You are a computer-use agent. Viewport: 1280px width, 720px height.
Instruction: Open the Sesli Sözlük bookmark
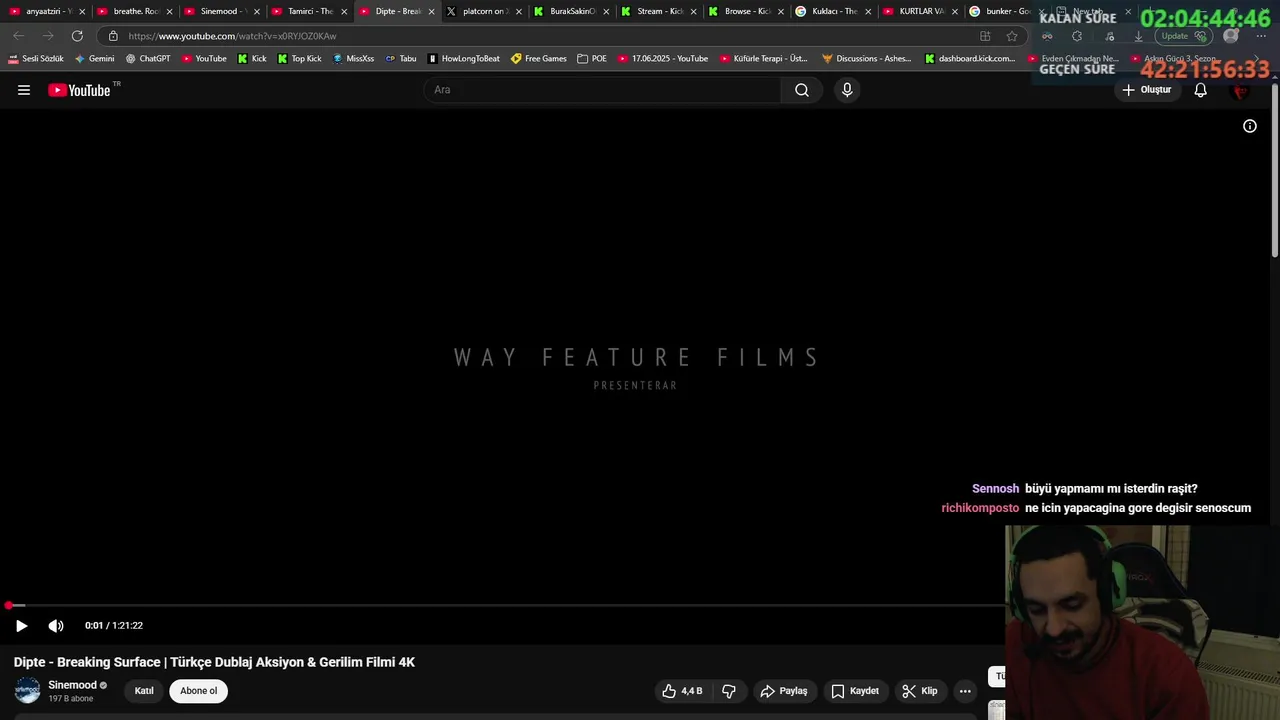pyautogui.click(x=36, y=59)
